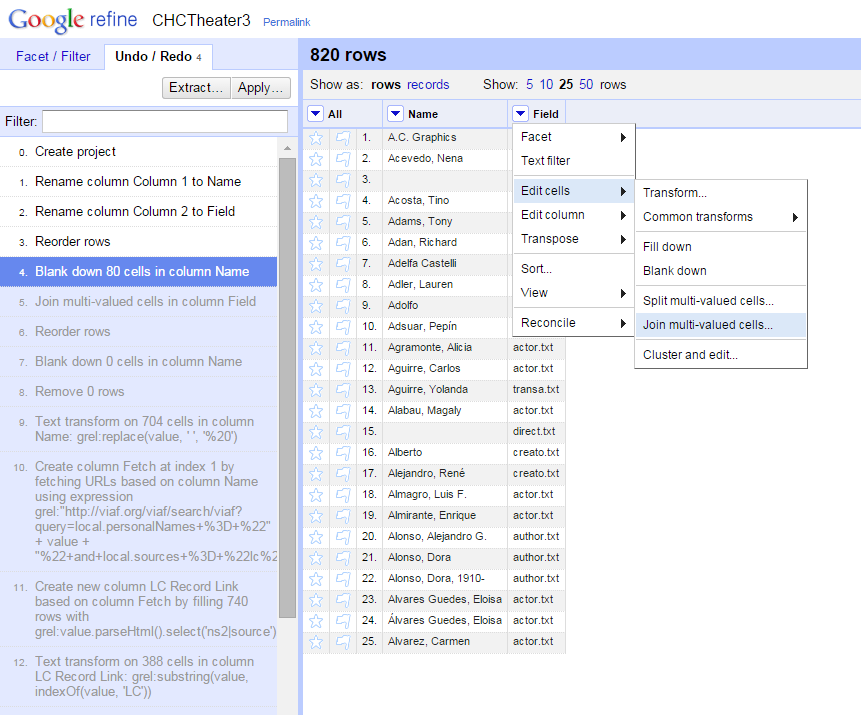Star the Alberto row
Viewport: 861px width, 715px height.
(316, 453)
